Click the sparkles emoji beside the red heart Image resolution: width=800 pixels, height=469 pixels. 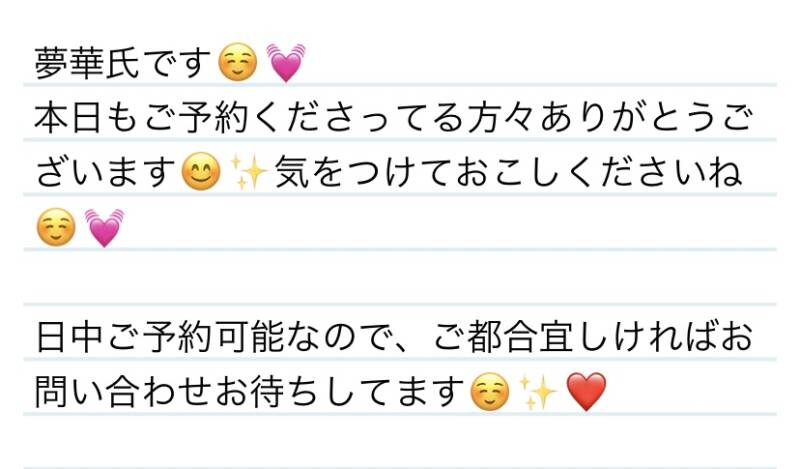pyautogui.click(x=538, y=392)
